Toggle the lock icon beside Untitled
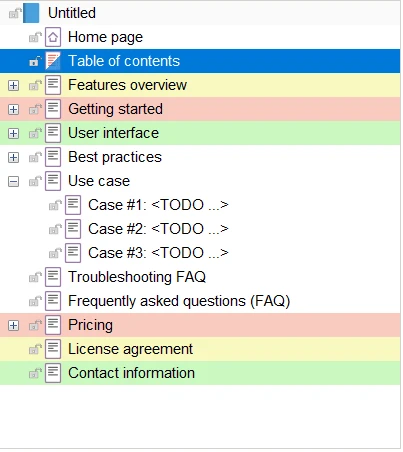403x452 pixels. coord(15,13)
